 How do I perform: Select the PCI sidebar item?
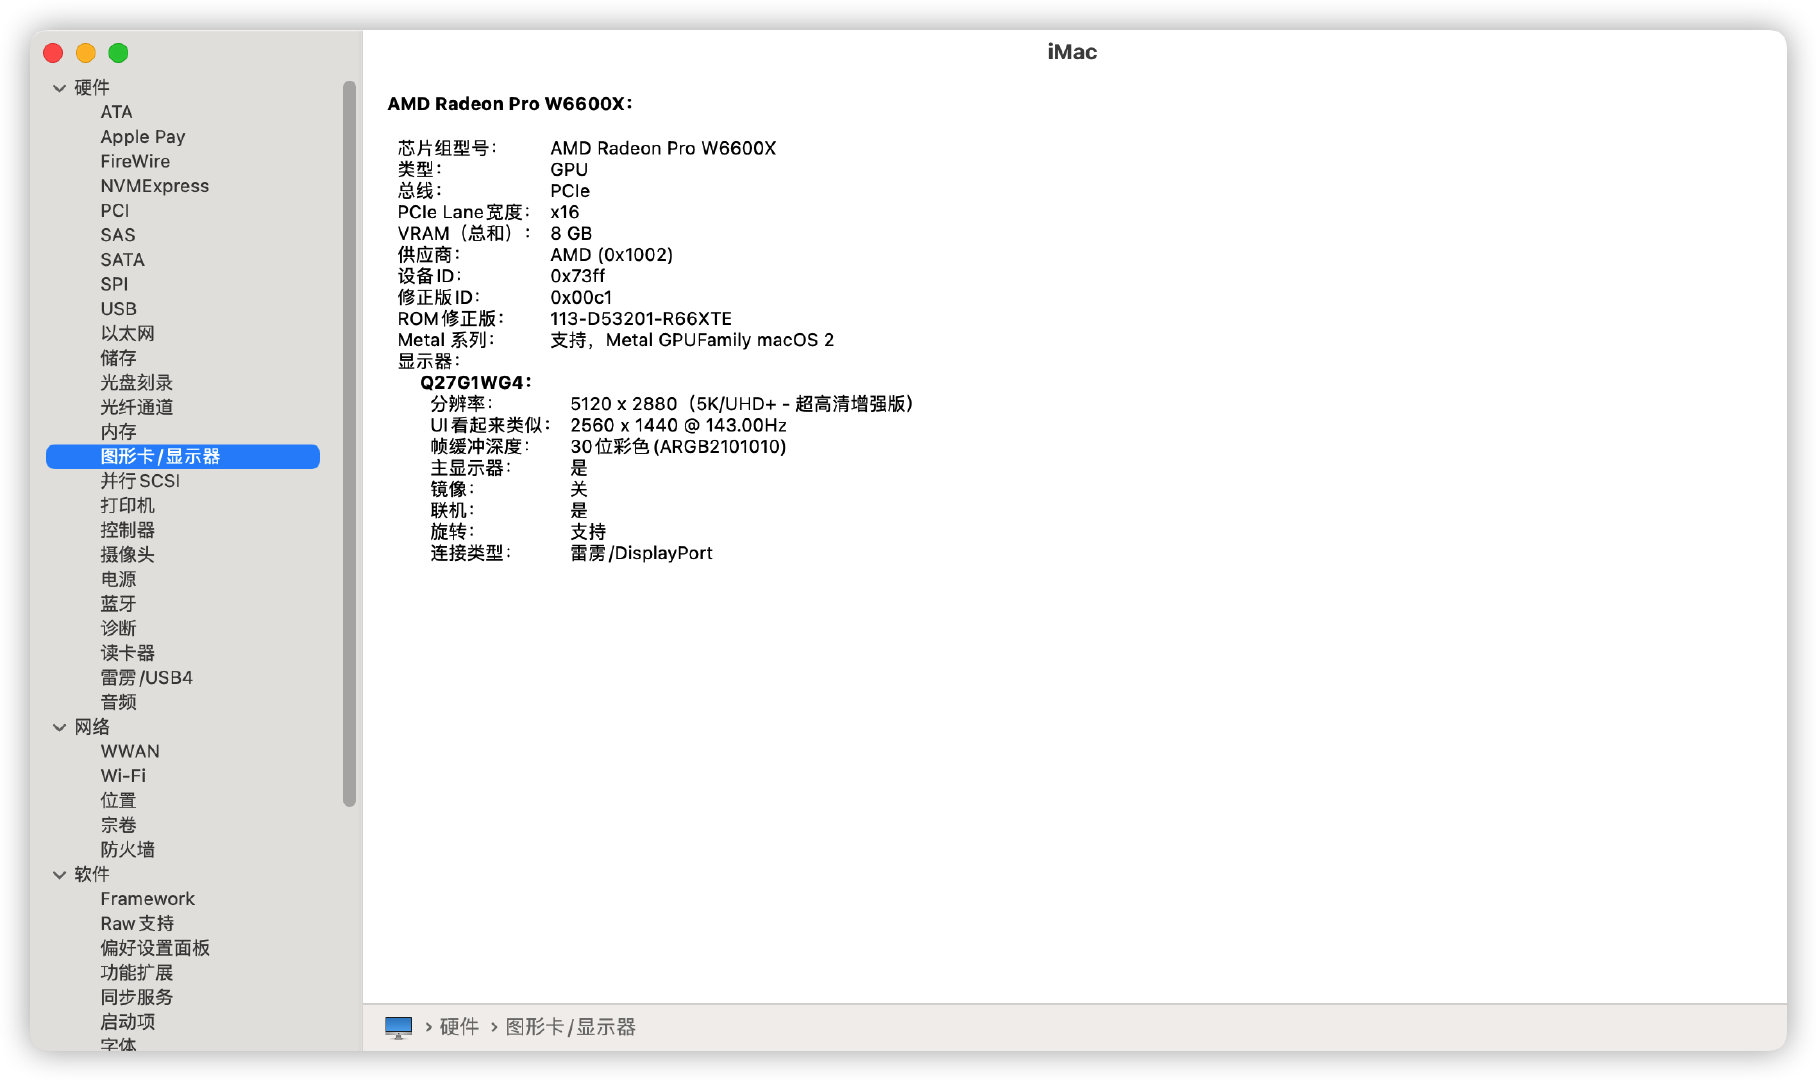114,211
